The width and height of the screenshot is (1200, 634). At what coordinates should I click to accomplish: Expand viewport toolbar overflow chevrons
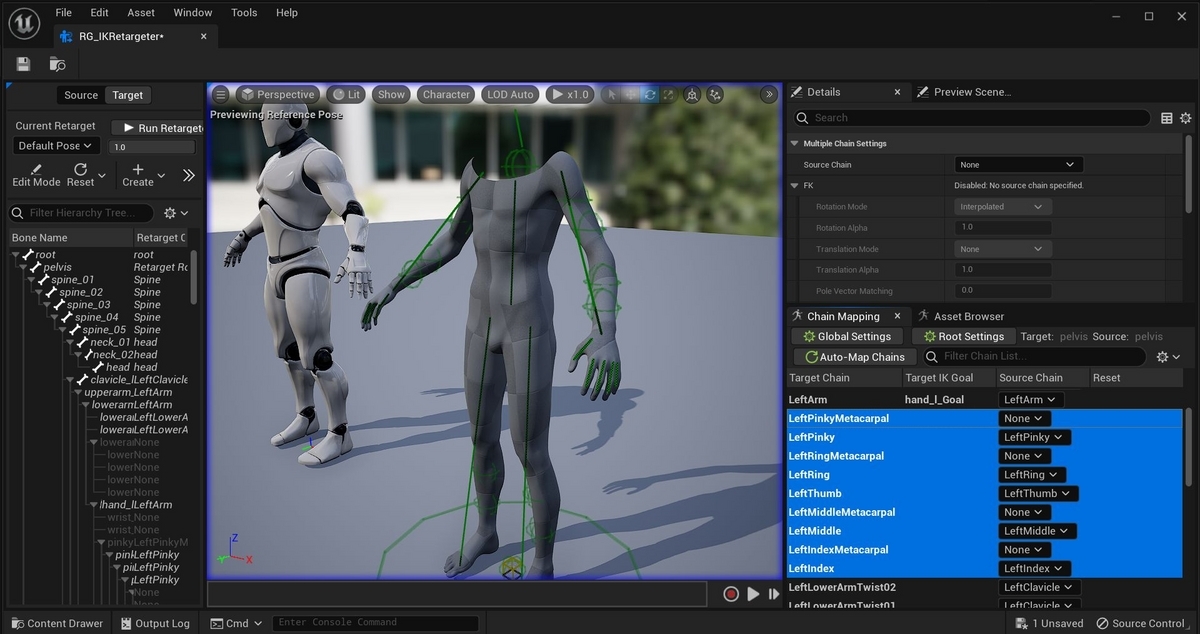768,95
